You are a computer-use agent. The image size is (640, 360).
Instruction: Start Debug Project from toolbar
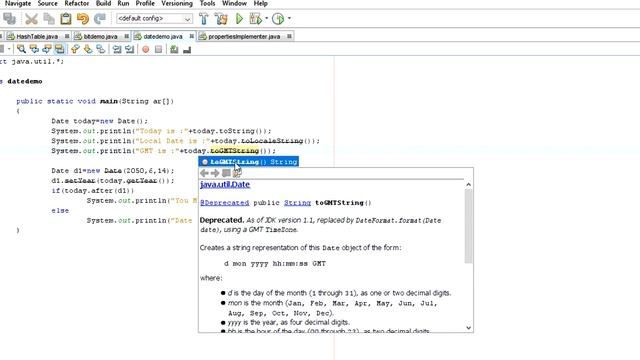point(256,19)
